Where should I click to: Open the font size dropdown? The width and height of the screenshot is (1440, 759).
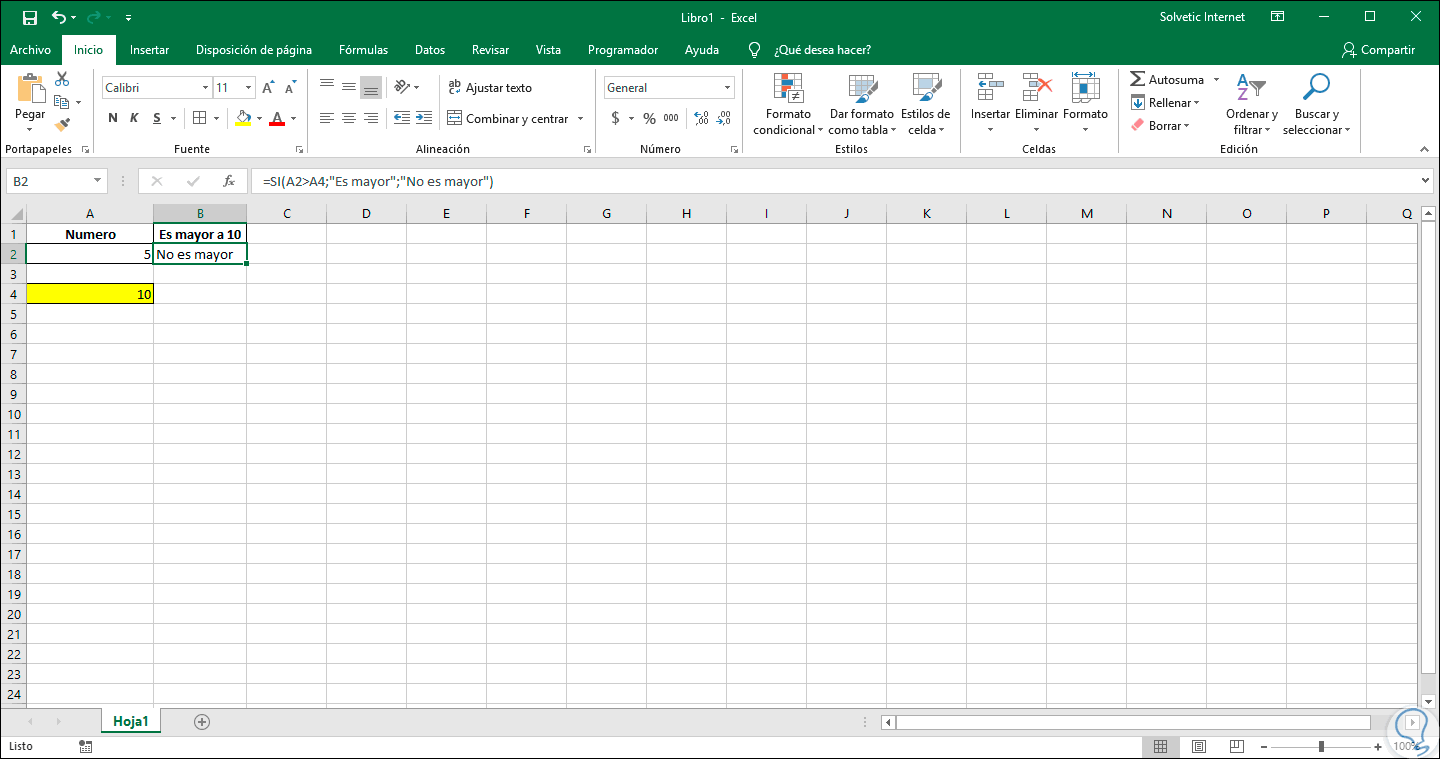[248, 88]
